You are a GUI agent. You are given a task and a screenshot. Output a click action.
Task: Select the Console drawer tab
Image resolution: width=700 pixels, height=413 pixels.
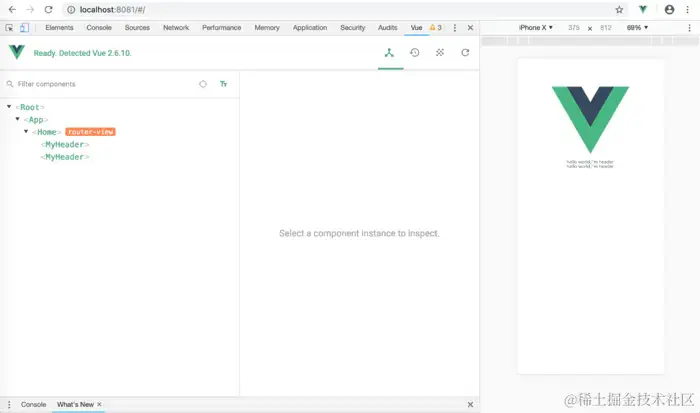click(33, 405)
